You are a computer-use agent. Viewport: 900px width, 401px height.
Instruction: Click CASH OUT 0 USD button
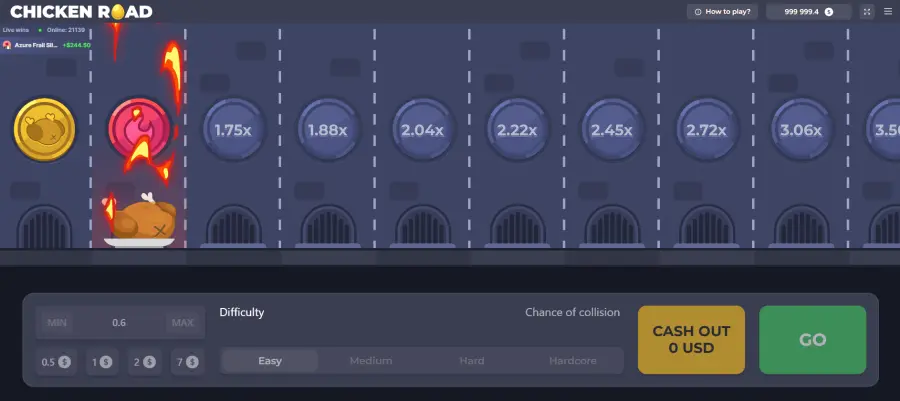click(691, 340)
